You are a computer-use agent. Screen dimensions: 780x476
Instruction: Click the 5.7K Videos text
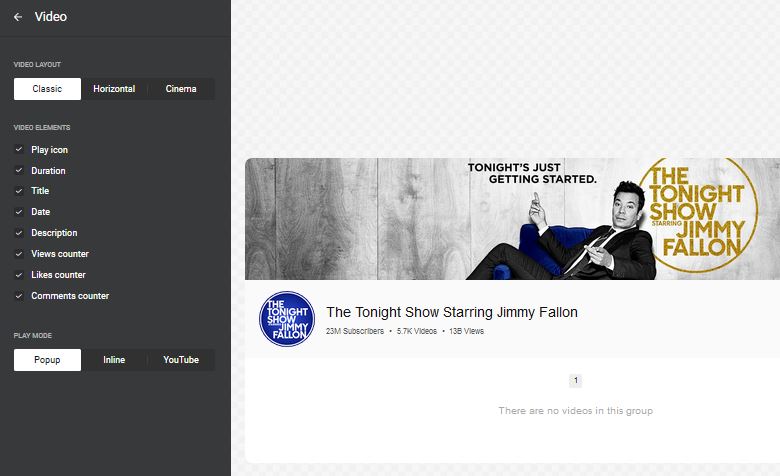point(417,331)
